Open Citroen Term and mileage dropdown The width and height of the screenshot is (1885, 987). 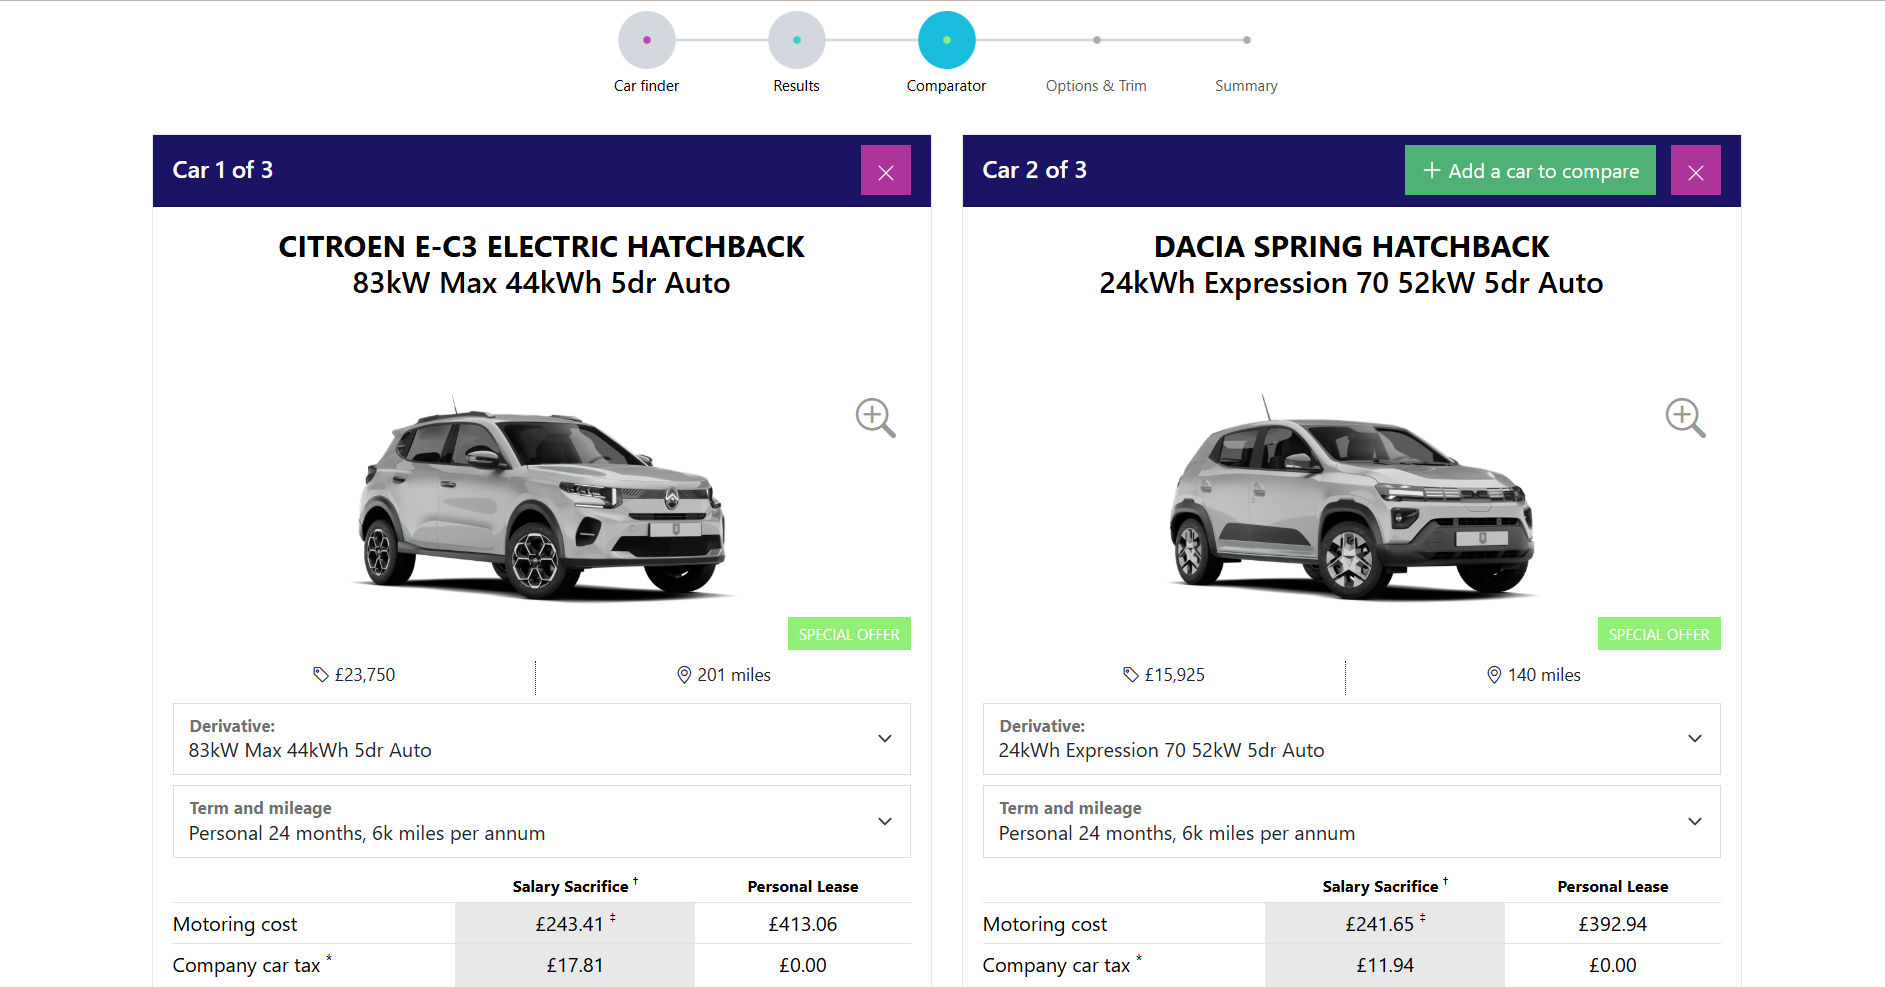pyautogui.click(x=542, y=822)
